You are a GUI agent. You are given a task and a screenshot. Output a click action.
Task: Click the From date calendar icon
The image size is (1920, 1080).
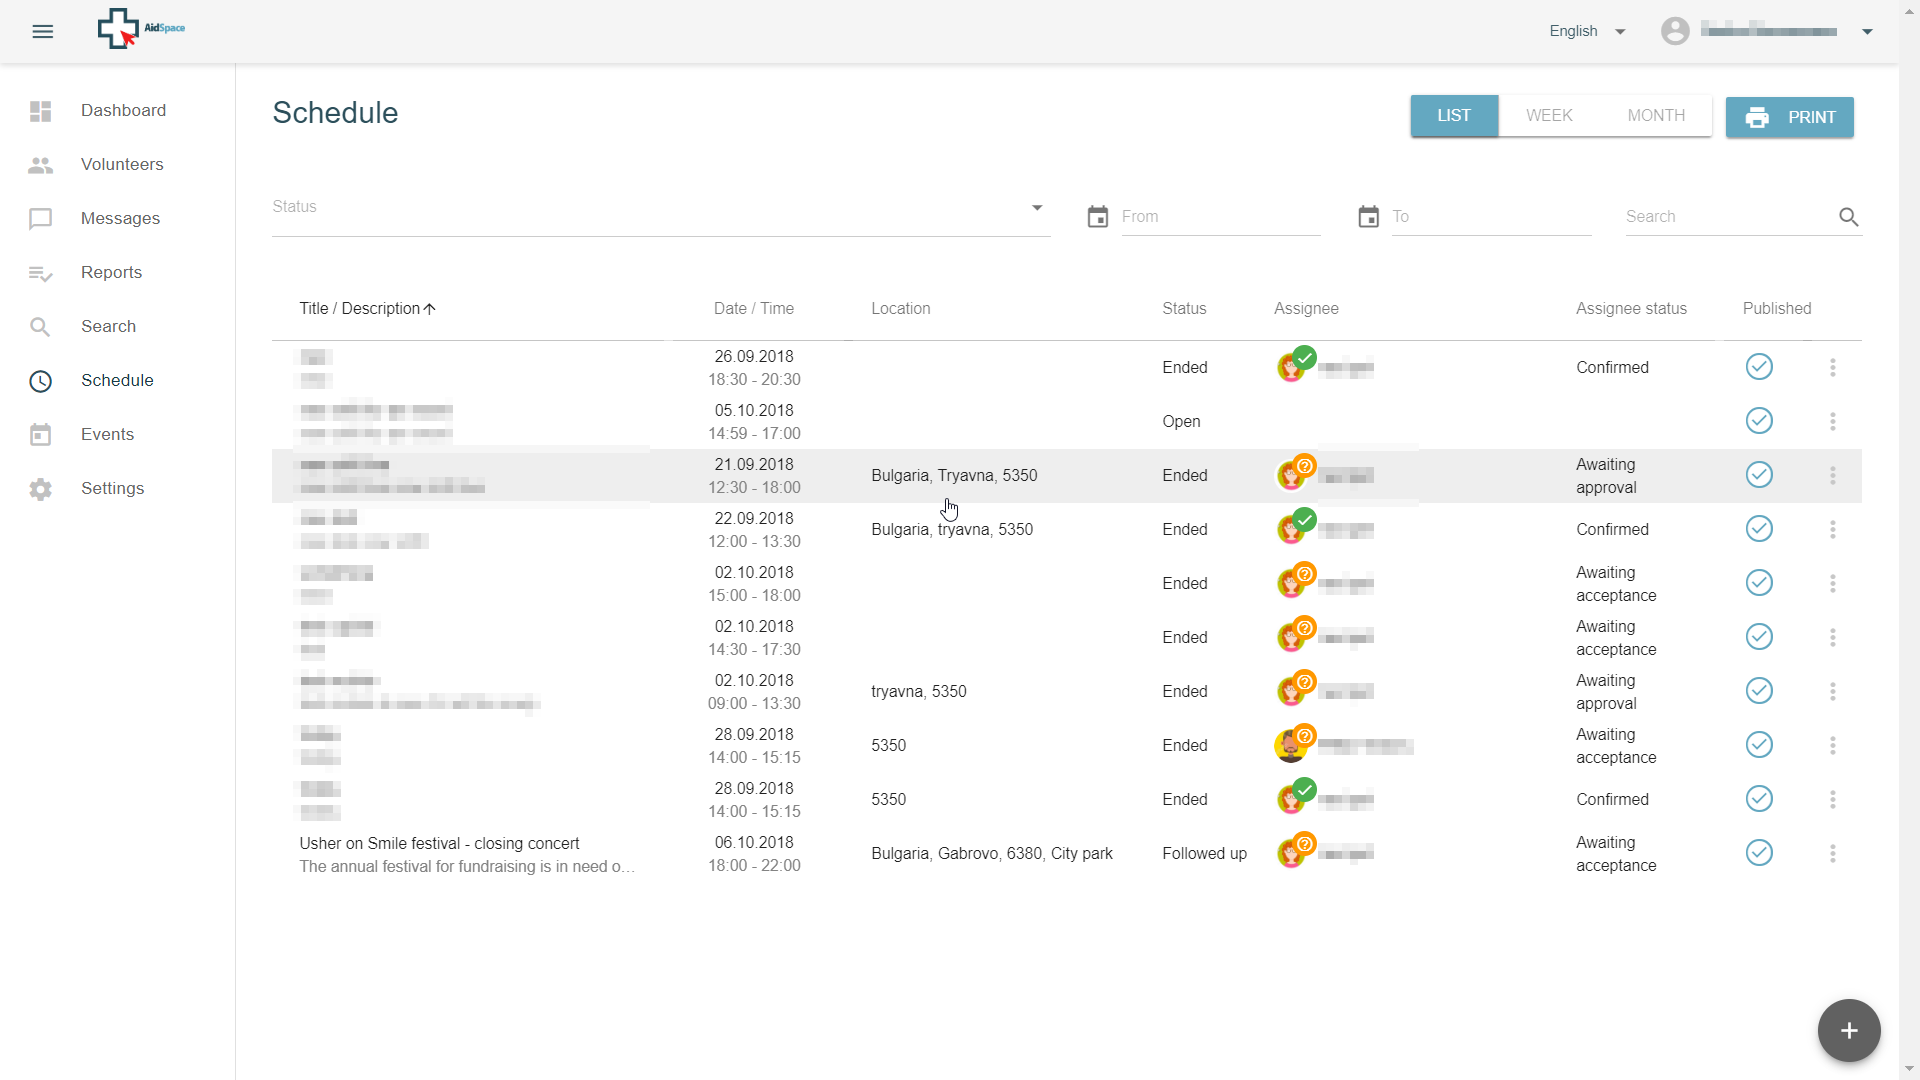[1098, 217]
